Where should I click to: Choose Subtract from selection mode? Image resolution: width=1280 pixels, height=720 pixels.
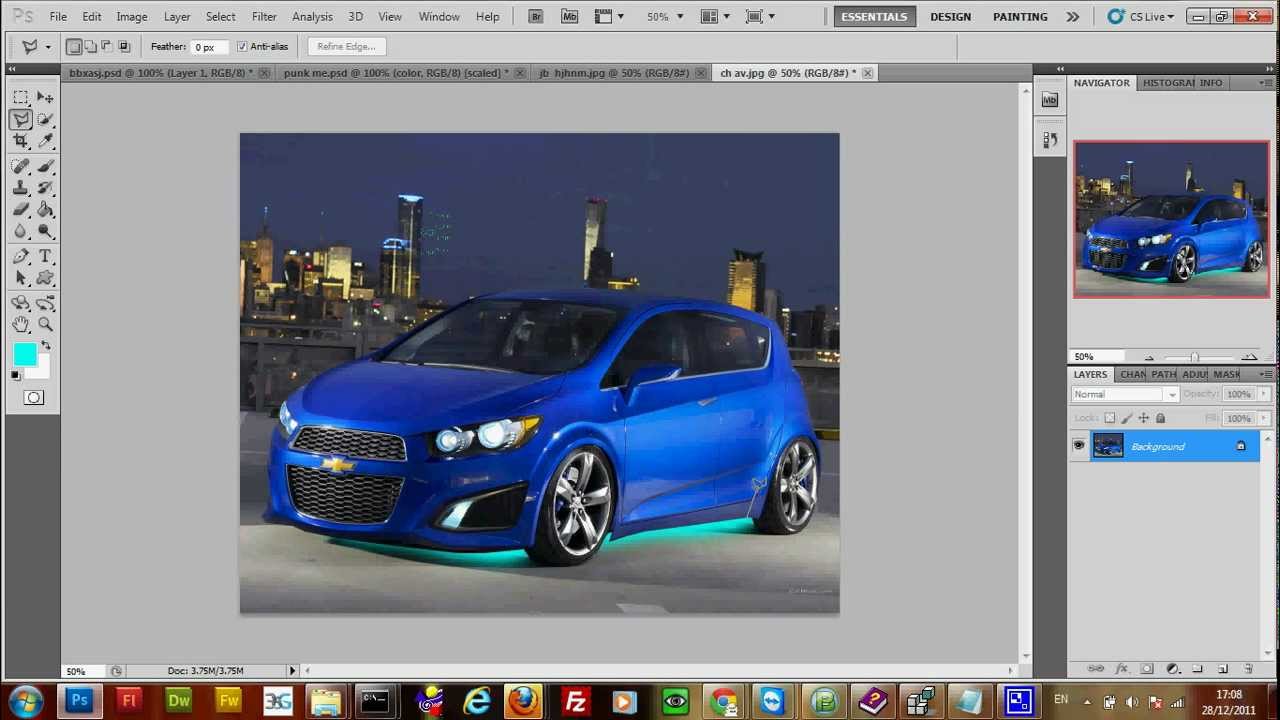107,46
